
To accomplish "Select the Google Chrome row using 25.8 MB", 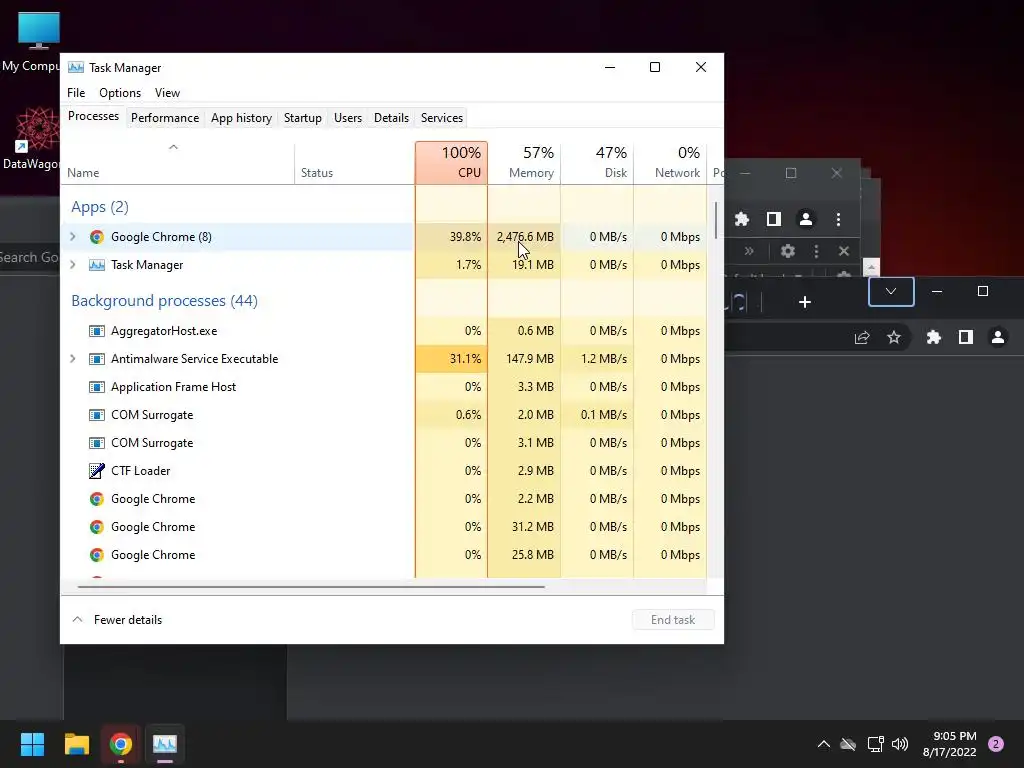I will (384, 554).
